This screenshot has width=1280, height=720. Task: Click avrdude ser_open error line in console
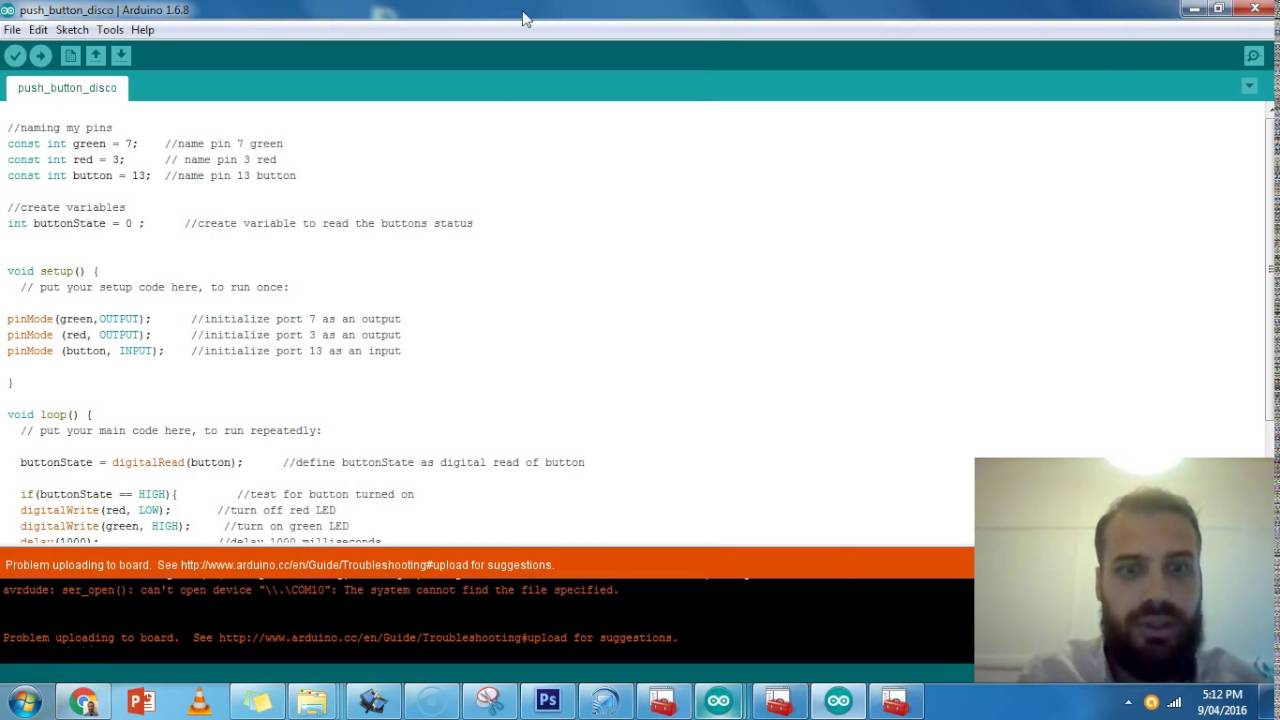click(x=311, y=590)
